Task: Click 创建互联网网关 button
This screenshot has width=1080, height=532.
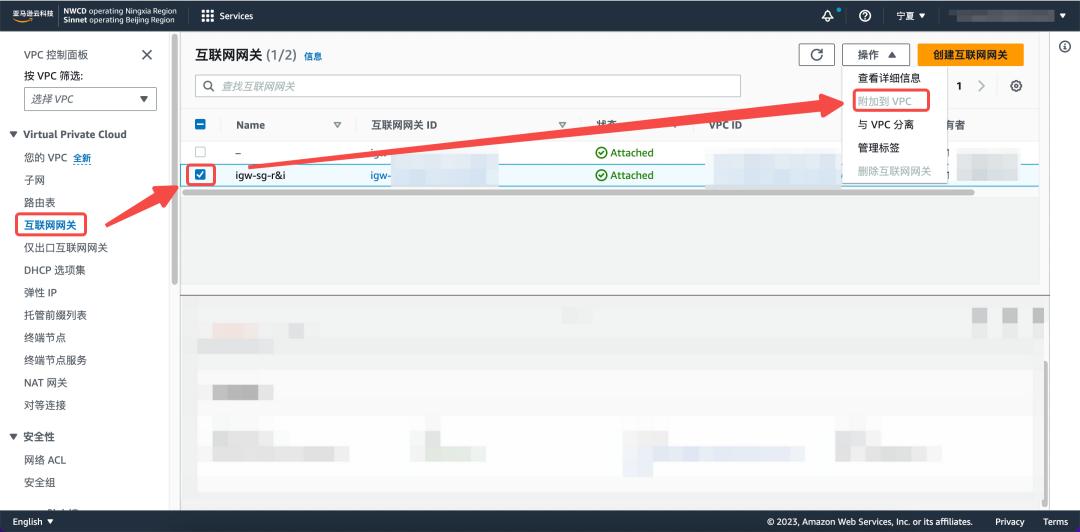Action: pyautogui.click(x=970, y=55)
